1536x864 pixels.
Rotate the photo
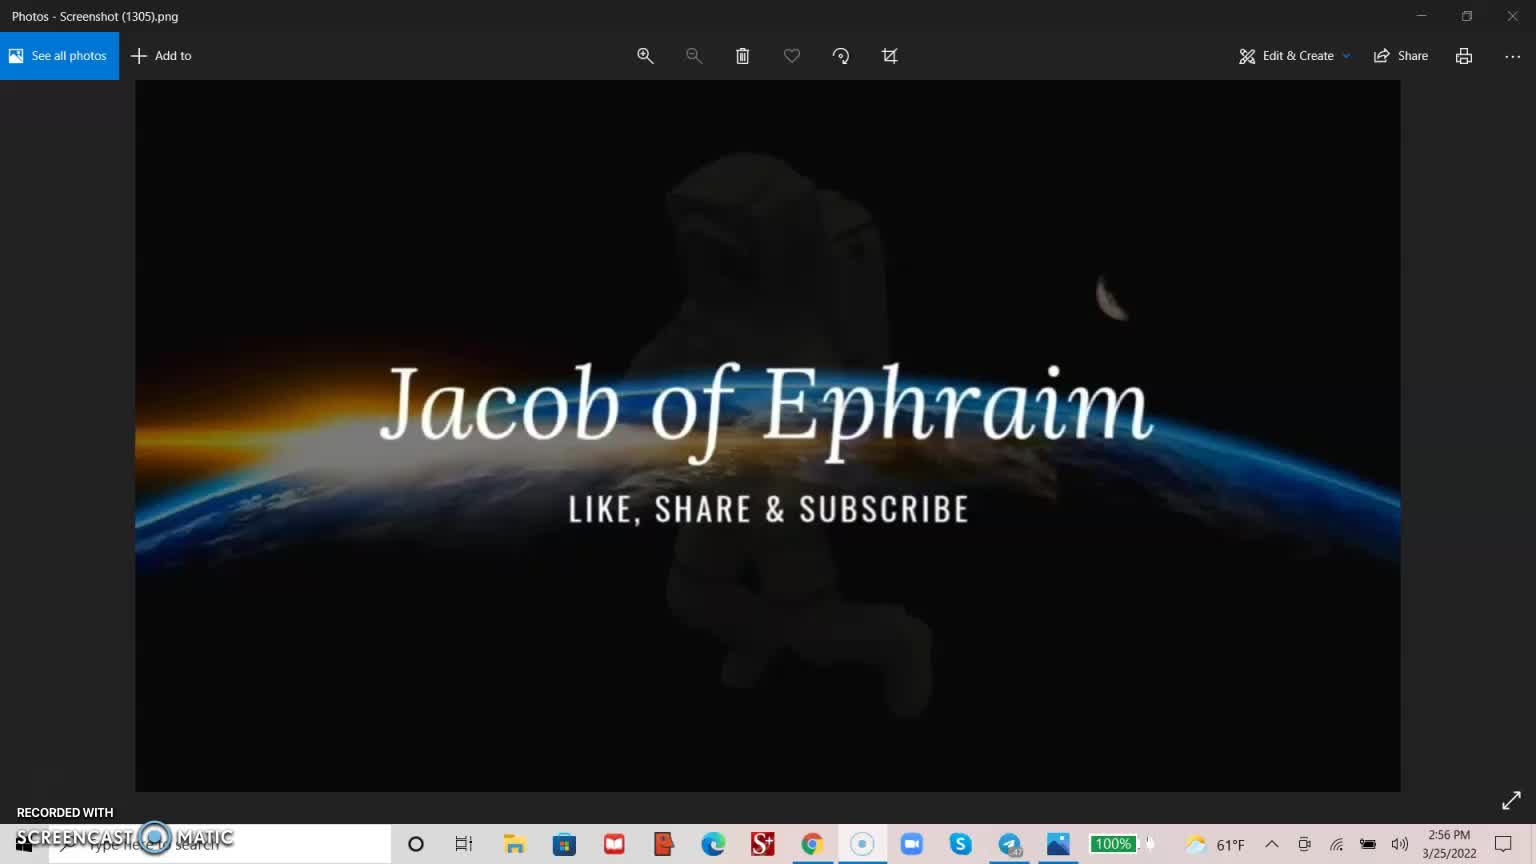point(841,56)
